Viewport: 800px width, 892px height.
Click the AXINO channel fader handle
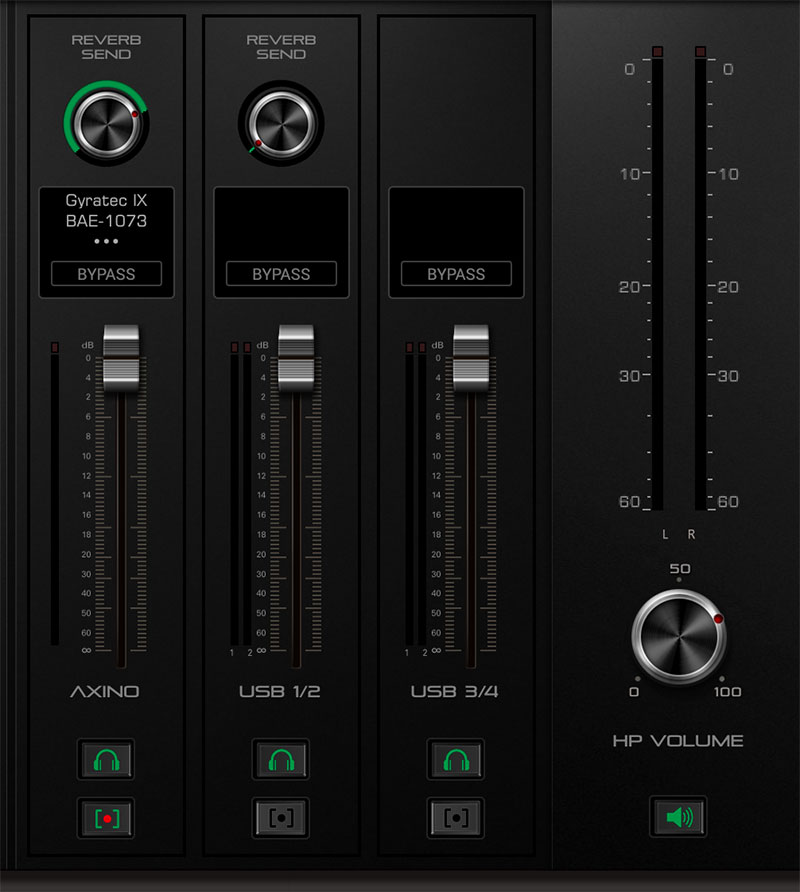121,357
